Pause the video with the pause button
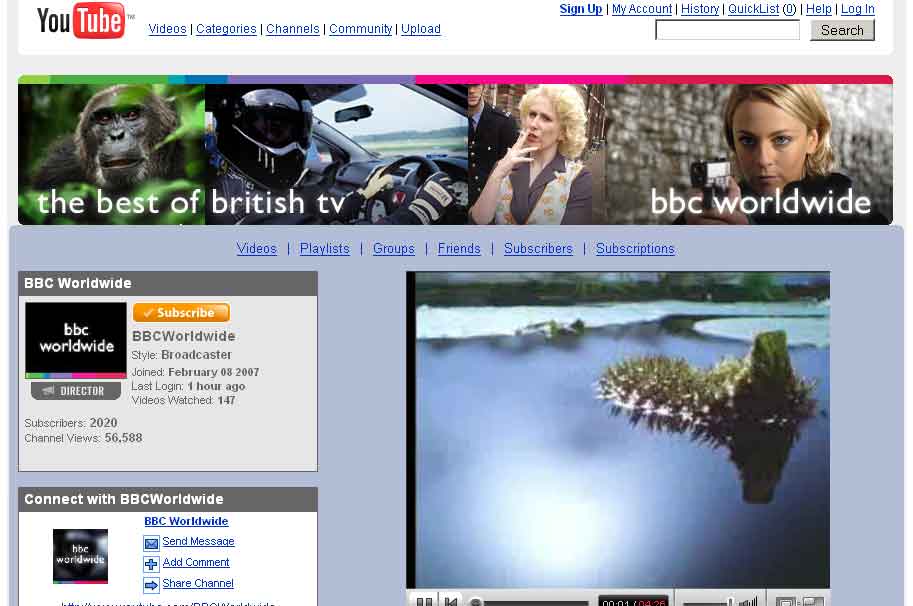The image size is (913, 606). point(424,600)
